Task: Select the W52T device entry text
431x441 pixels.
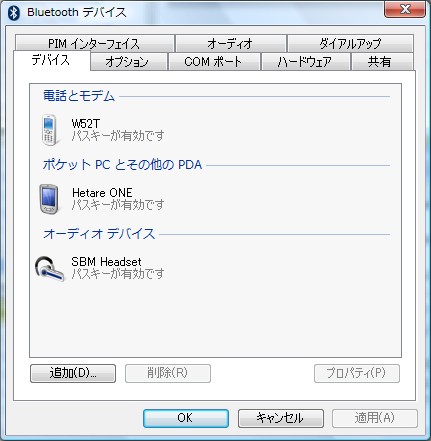Action: (x=86, y=124)
